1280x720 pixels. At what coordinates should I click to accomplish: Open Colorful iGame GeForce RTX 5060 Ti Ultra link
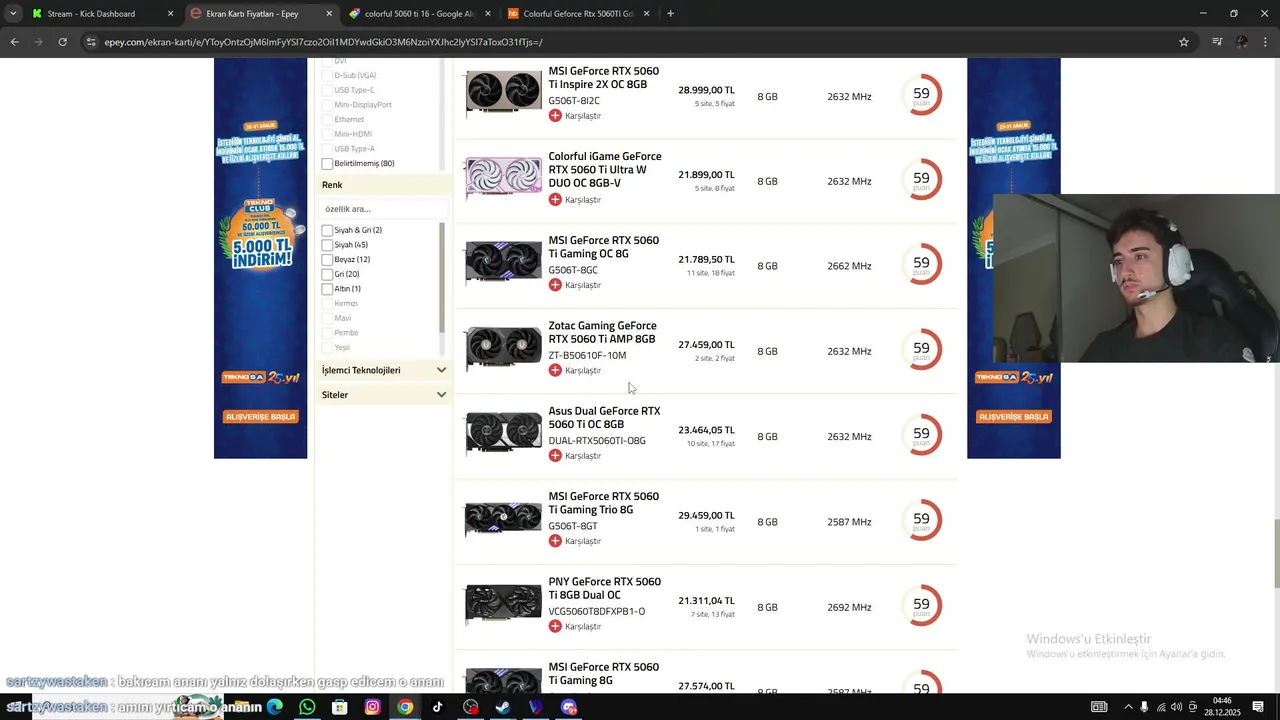605,170
